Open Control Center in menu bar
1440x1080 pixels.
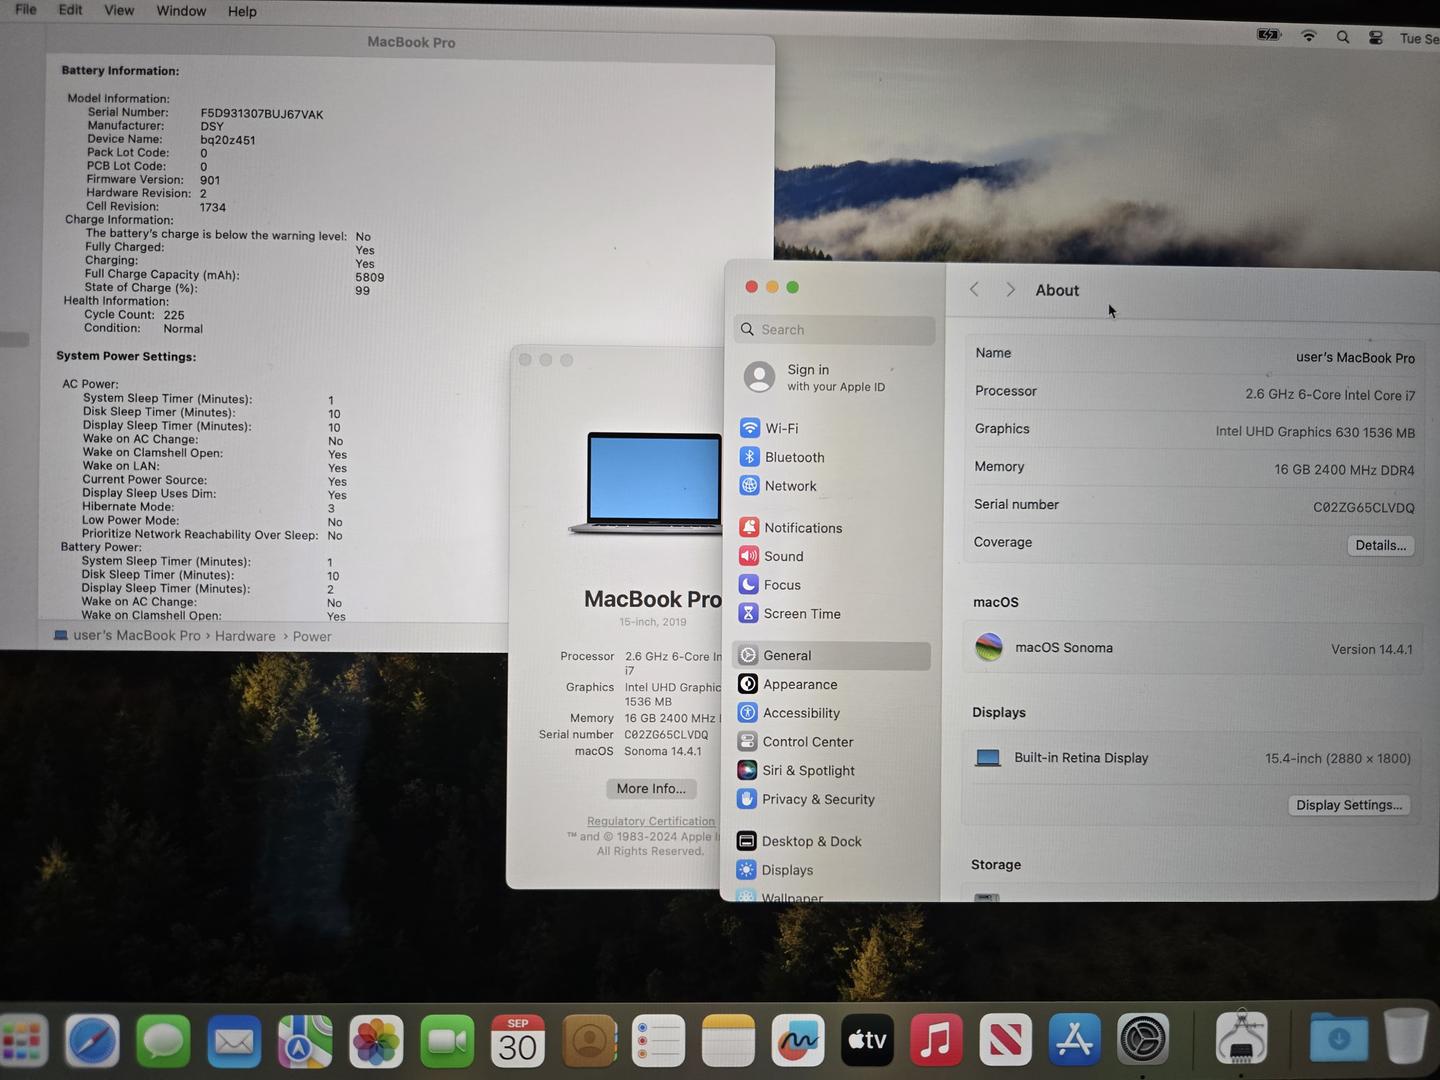pyautogui.click(x=1376, y=38)
